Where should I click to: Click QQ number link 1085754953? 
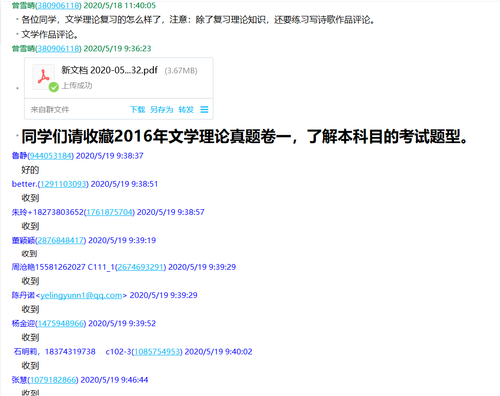[157, 352]
